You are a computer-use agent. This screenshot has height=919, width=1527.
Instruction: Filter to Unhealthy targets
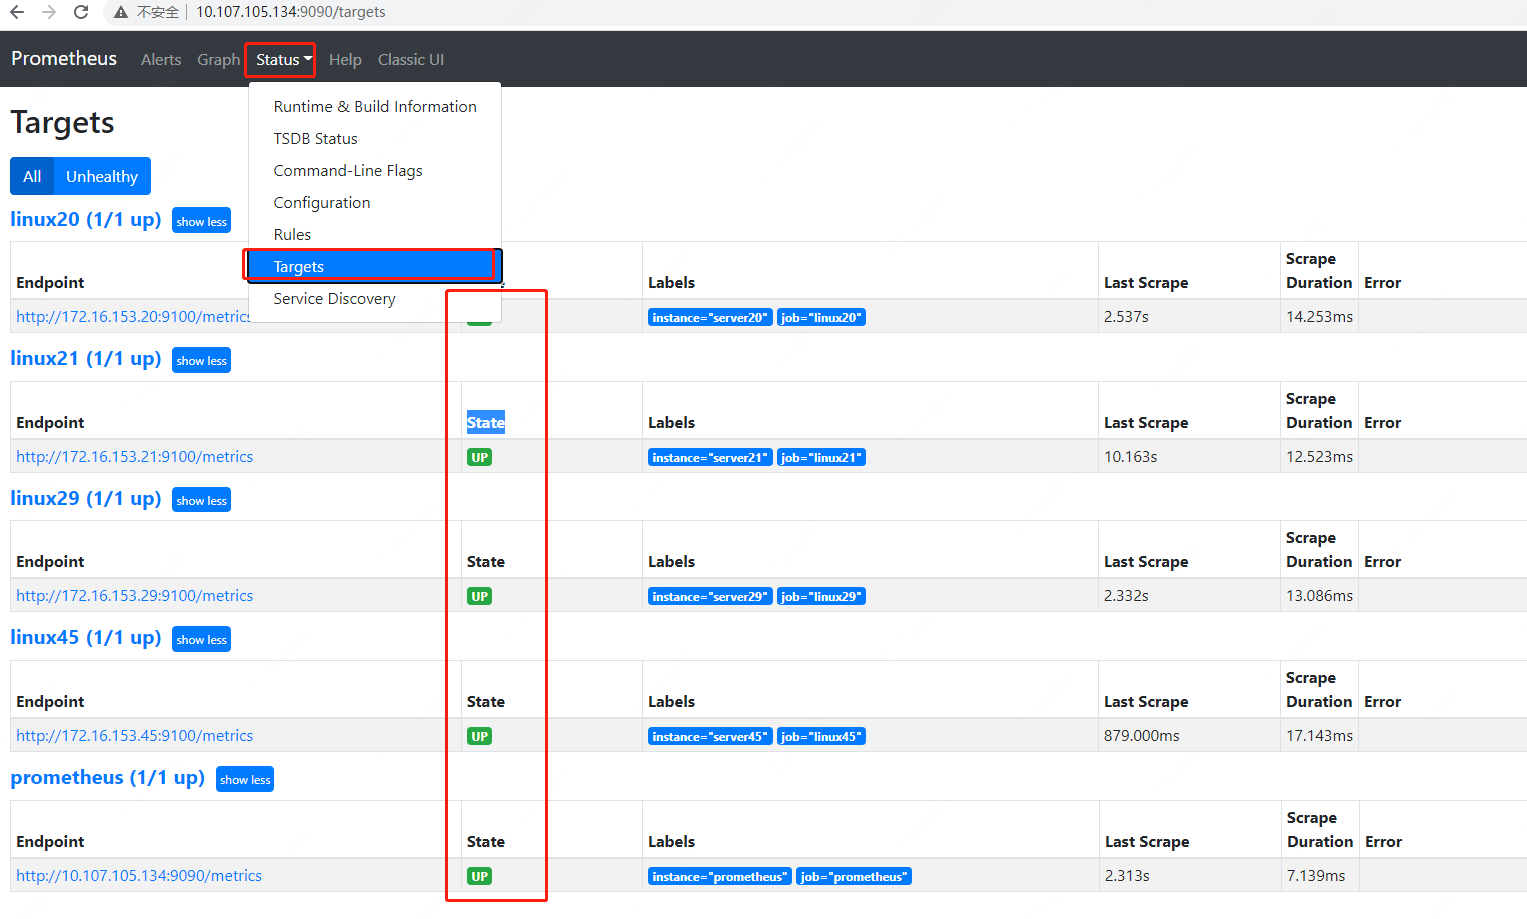(102, 176)
